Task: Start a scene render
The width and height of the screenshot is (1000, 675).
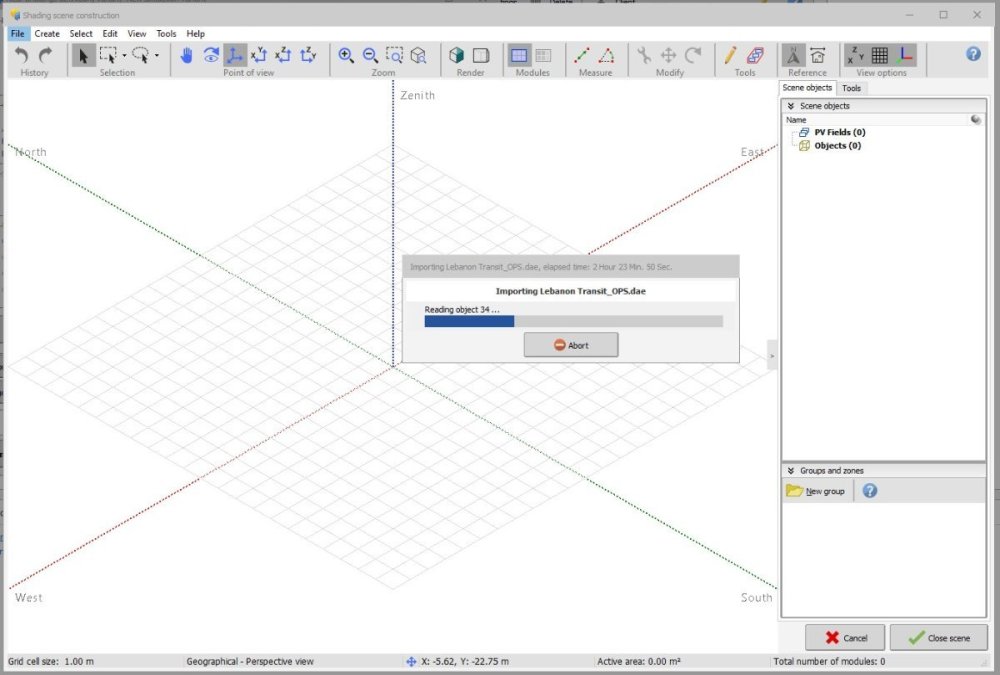Action: [x=457, y=57]
